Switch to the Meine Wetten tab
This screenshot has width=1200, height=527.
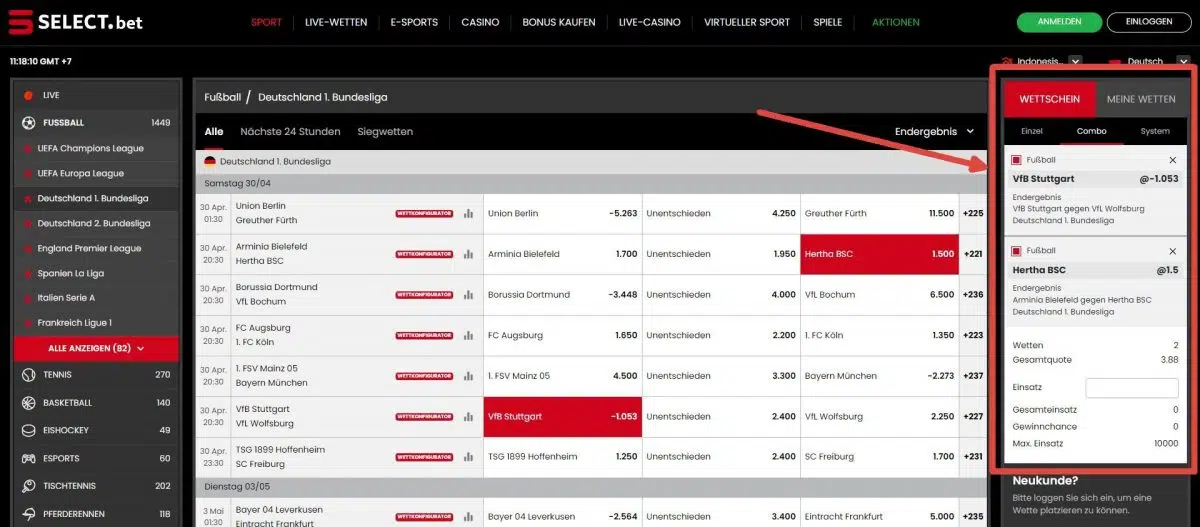click(1141, 99)
